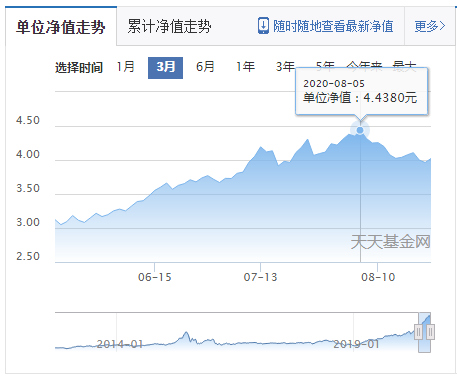Click the 4.00 y-axis value
Viewport: 457px width, 380px height.
[x=28, y=154]
